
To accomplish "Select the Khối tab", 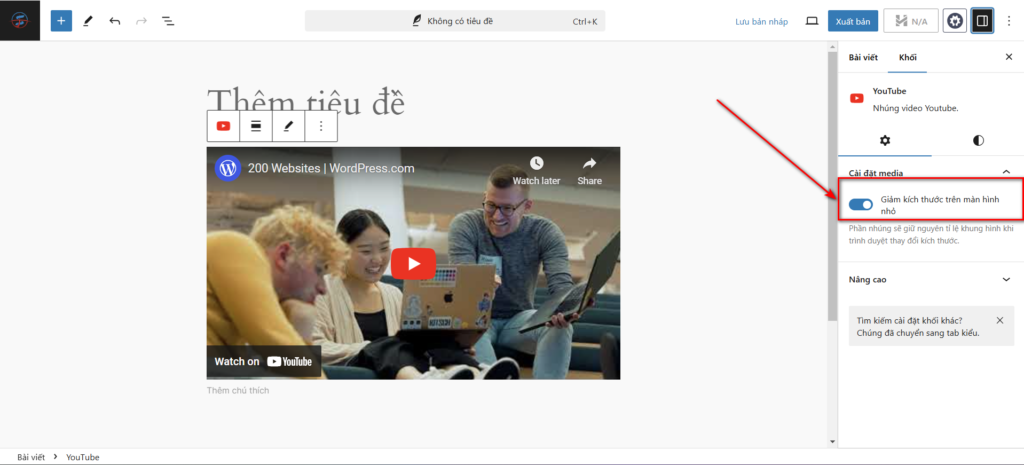I will pyautogui.click(x=908, y=57).
